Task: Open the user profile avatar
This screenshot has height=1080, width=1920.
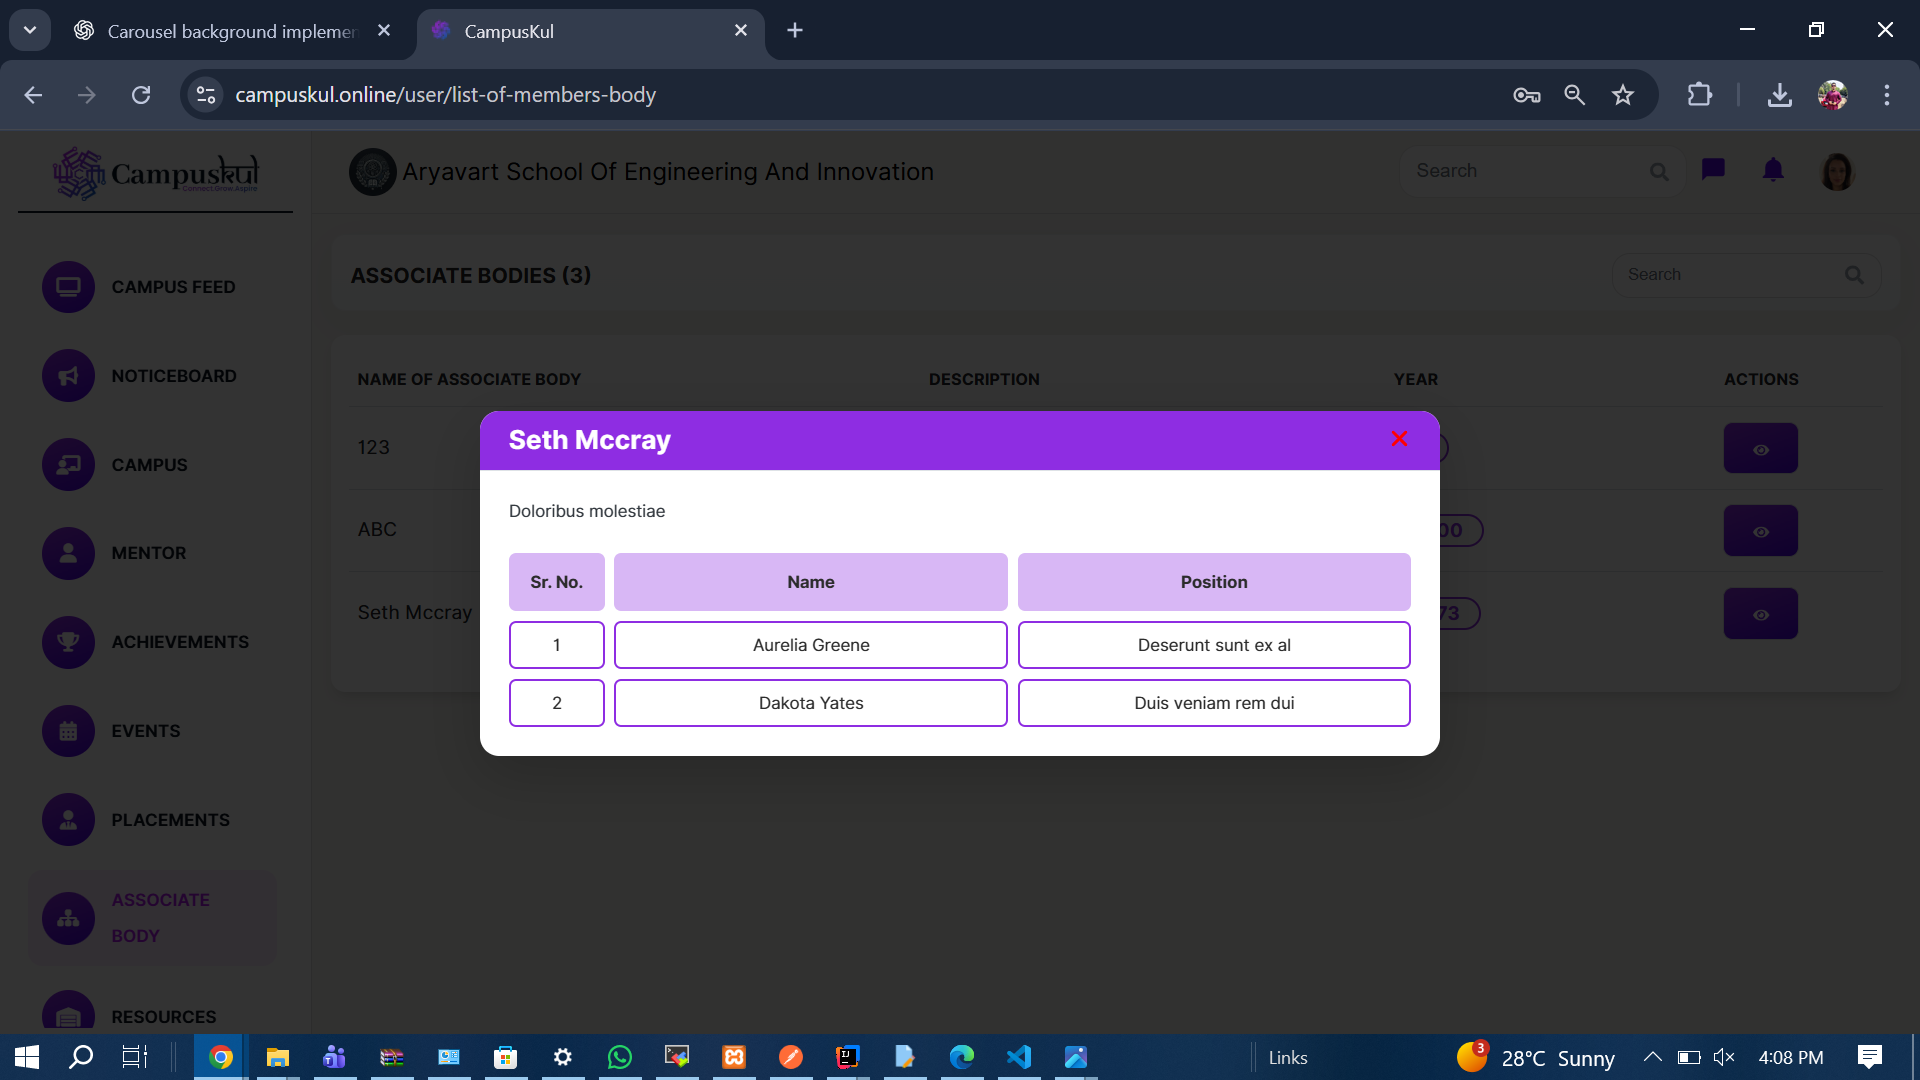Action: click(1837, 171)
